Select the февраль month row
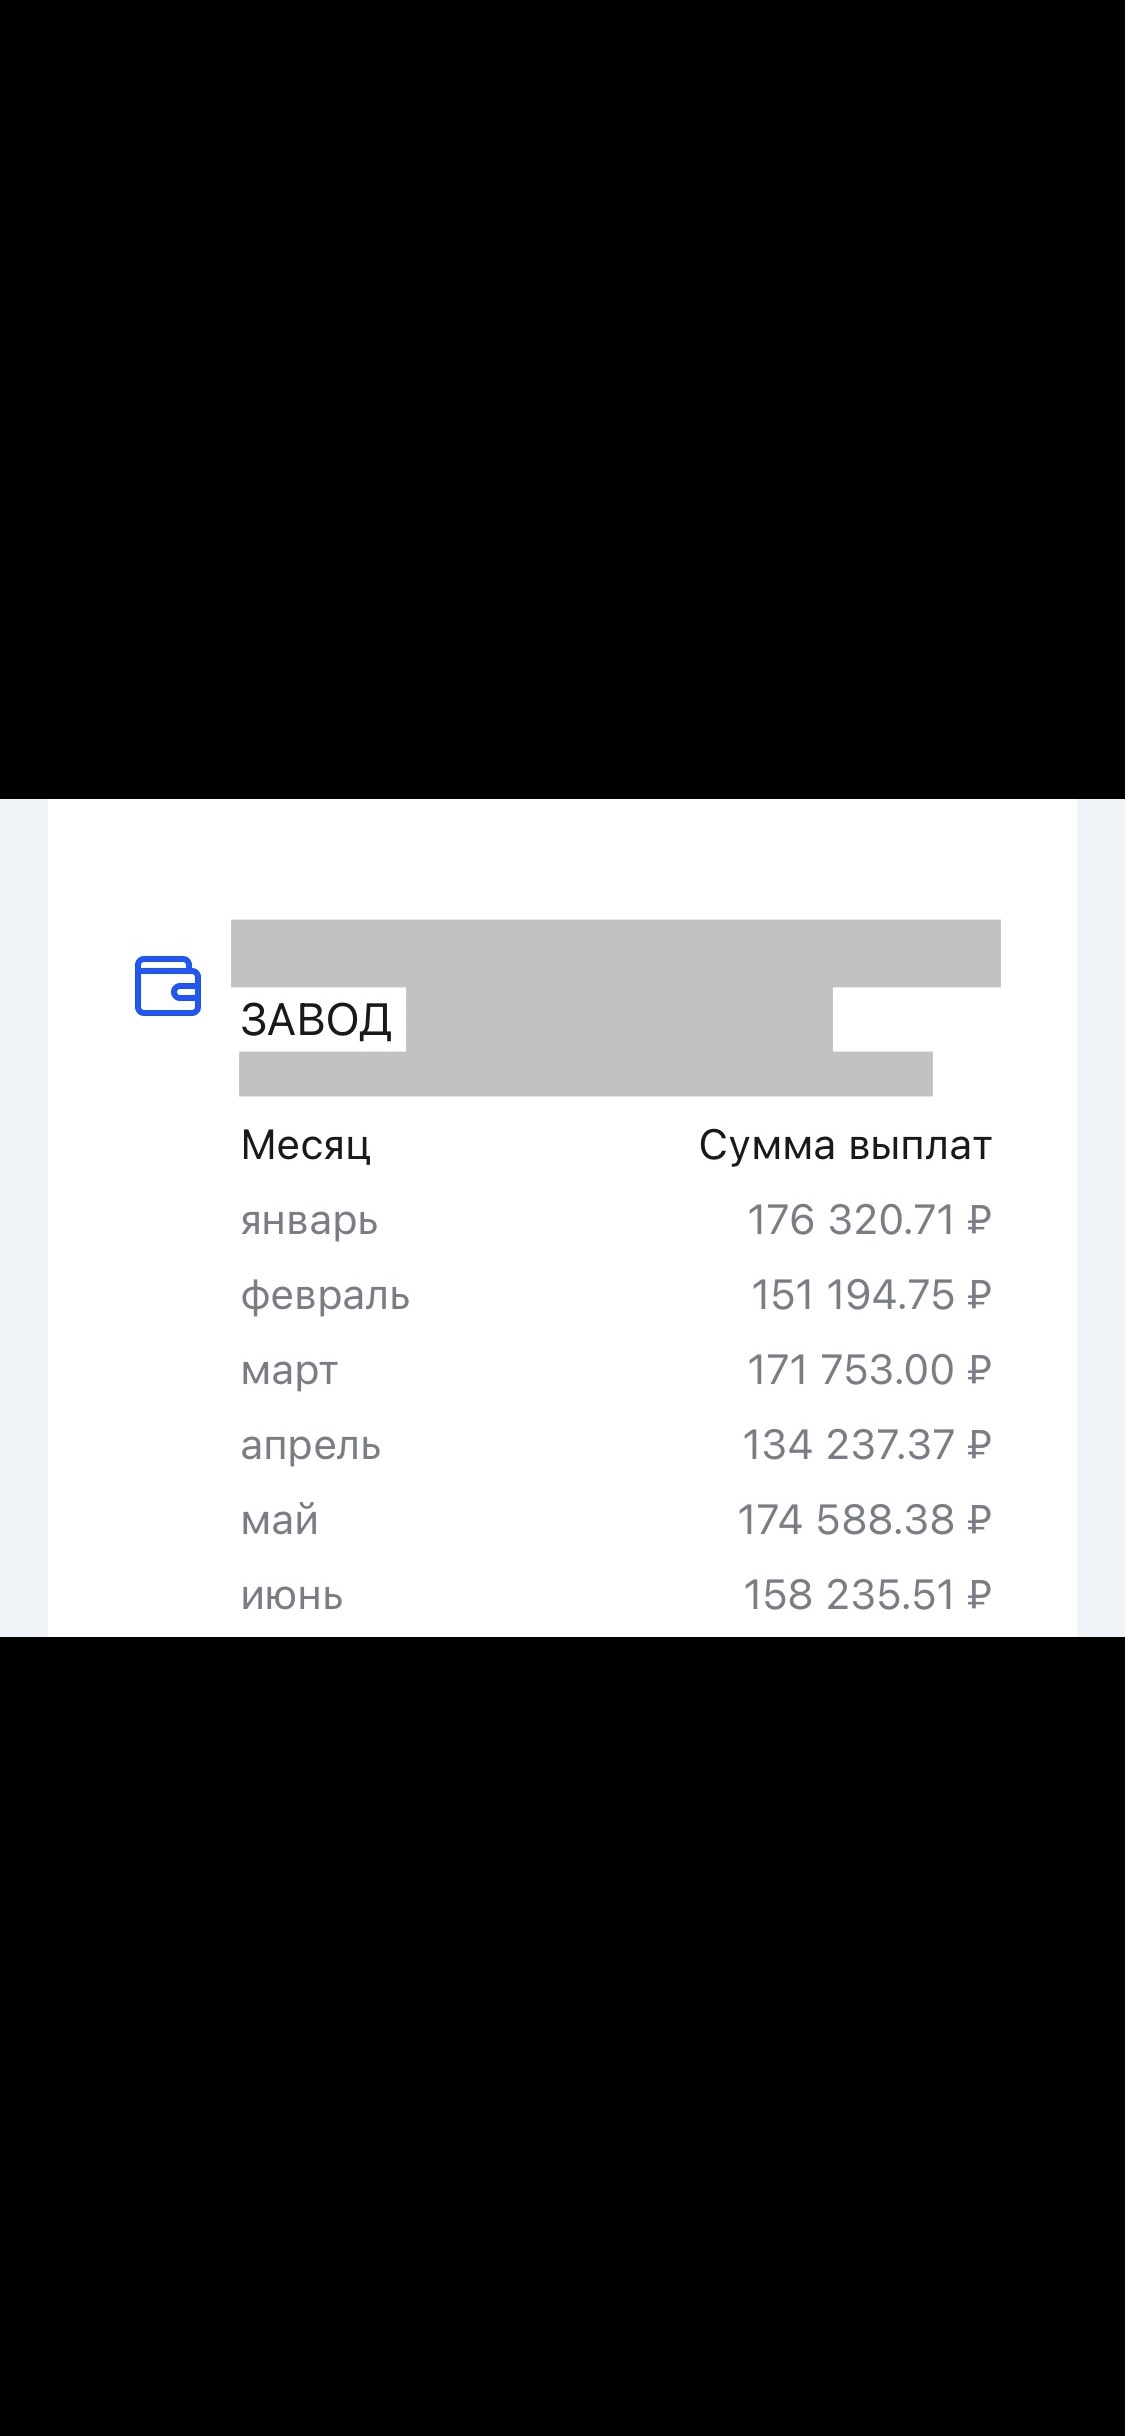1125x2436 pixels. [616, 1295]
